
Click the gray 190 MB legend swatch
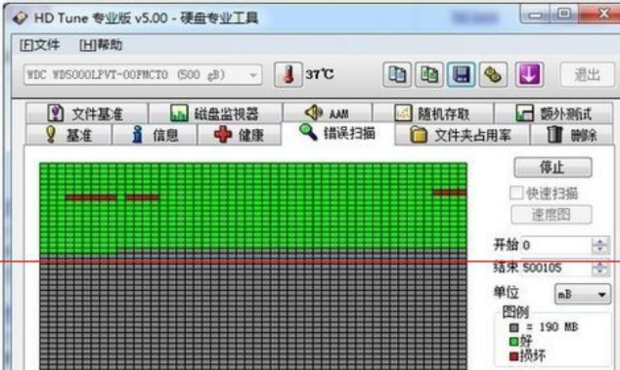(x=514, y=327)
